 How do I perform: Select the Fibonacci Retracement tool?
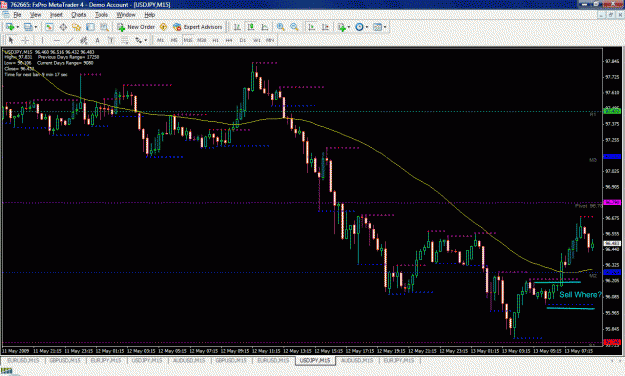(124, 40)
